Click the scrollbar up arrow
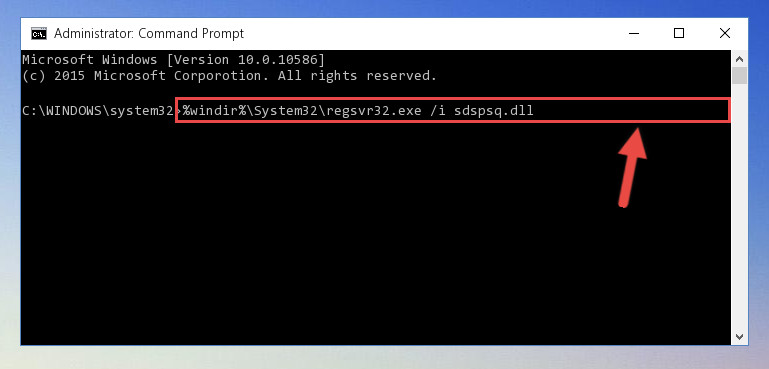Viewport: 769px width, 369px height. (740, 59)
